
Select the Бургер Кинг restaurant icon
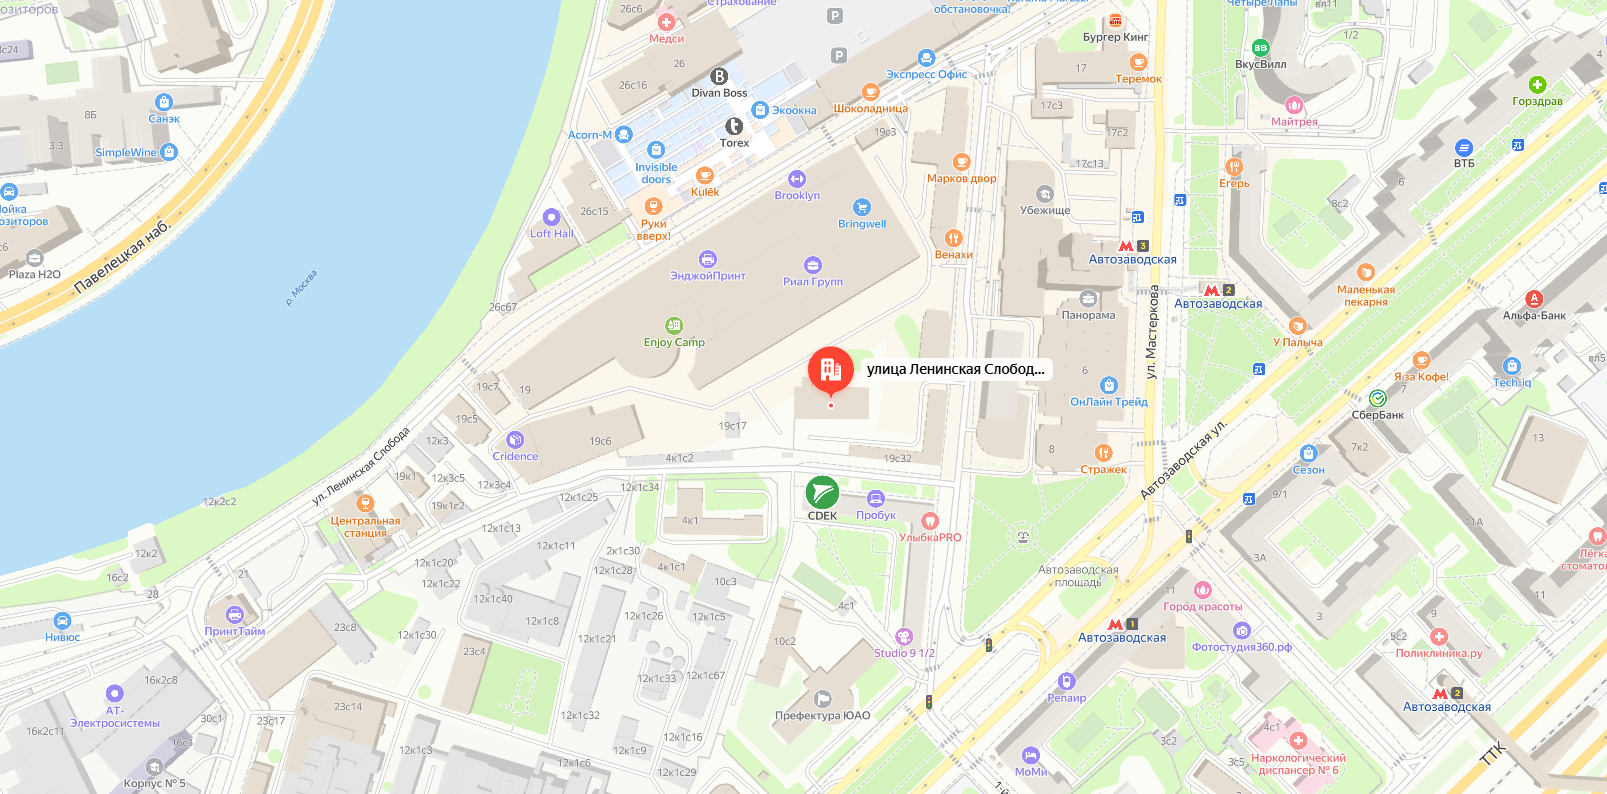pyautogui.click(x=1116, y=20)
